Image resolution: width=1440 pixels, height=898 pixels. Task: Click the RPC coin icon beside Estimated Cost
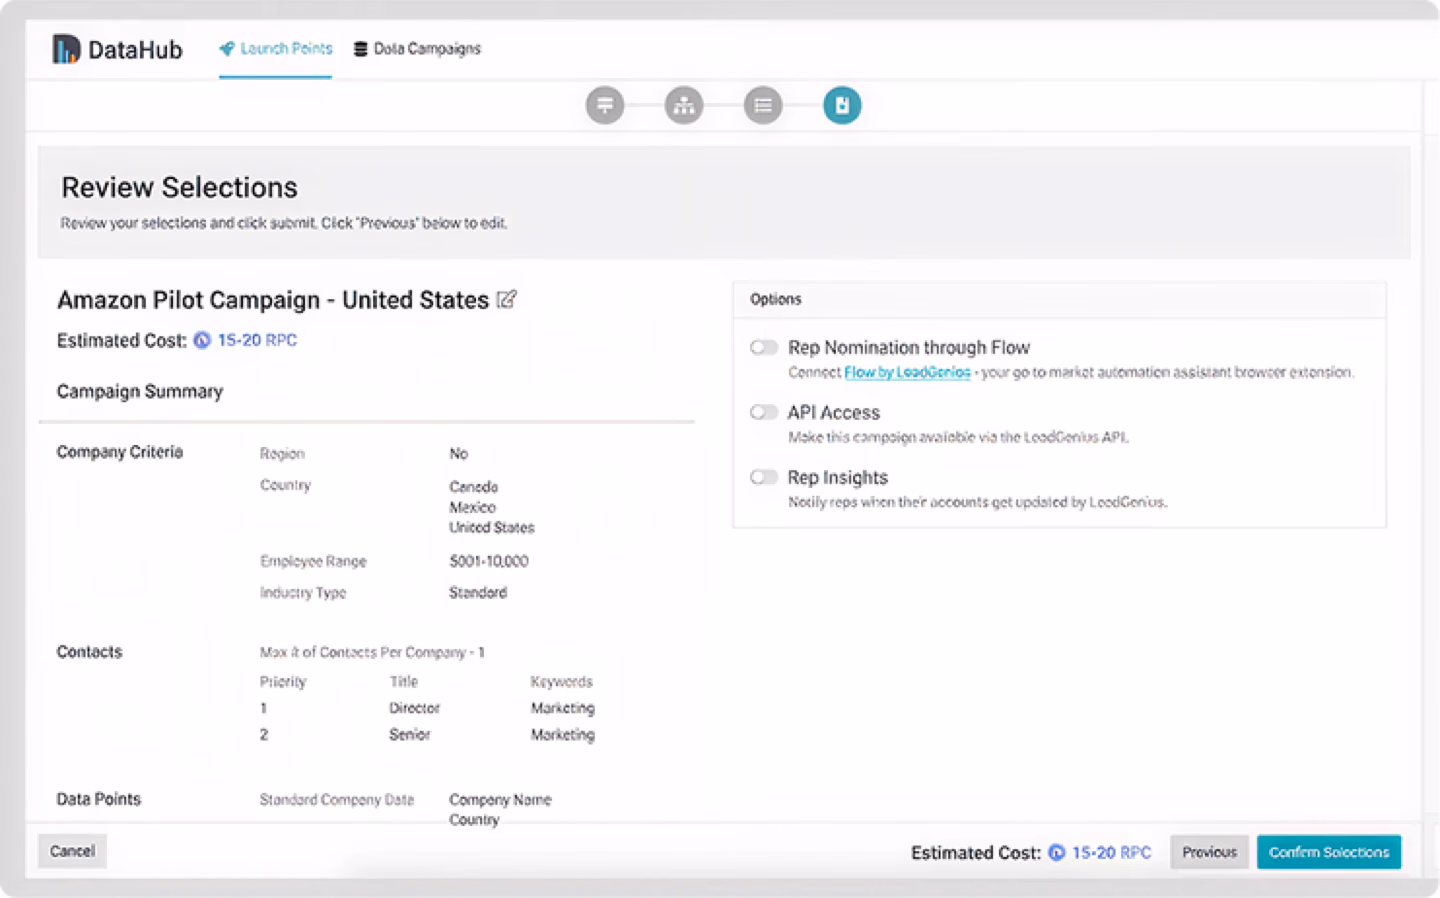coord(201,340)
